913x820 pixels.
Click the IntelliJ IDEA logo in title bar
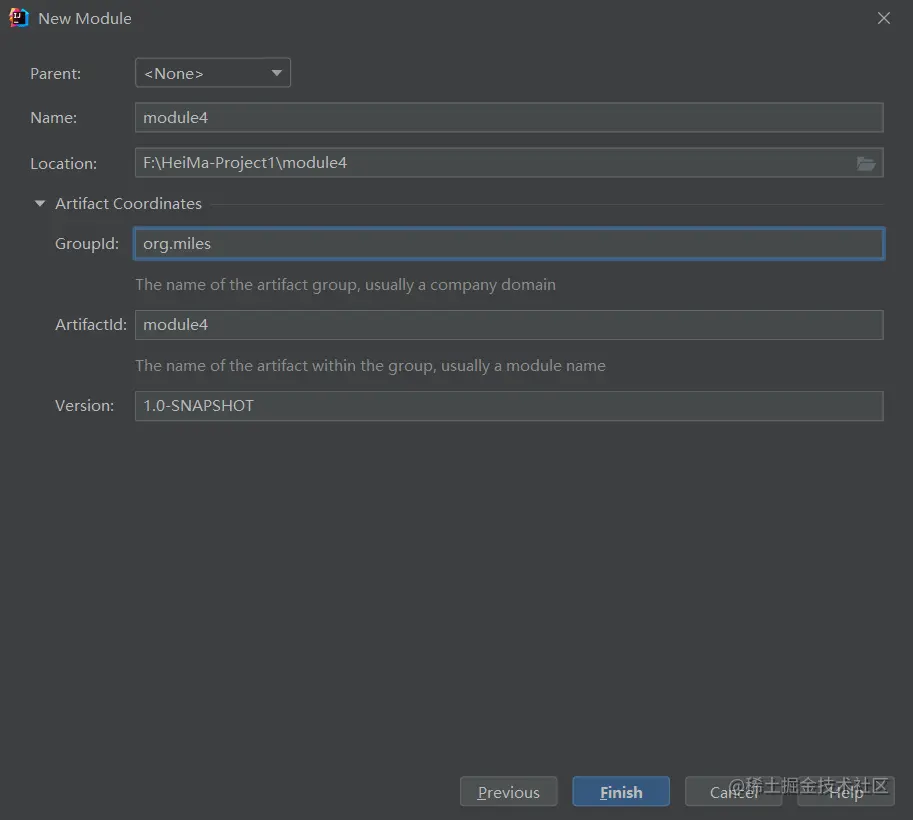[19, 18]
